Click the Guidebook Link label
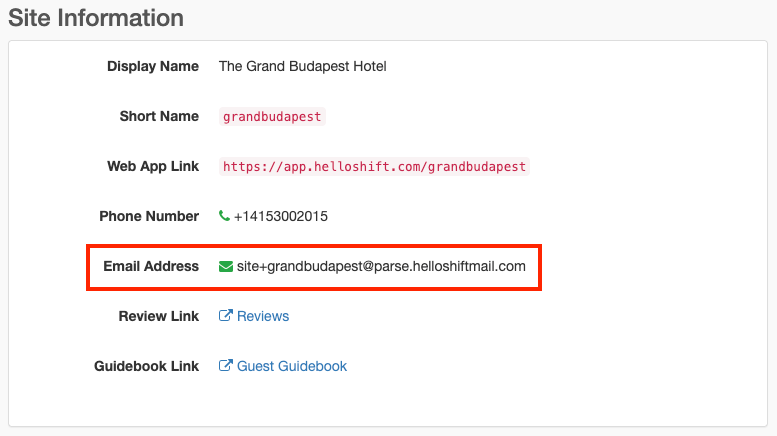This screenshot has height=436, width=777. tap(148, 366)
